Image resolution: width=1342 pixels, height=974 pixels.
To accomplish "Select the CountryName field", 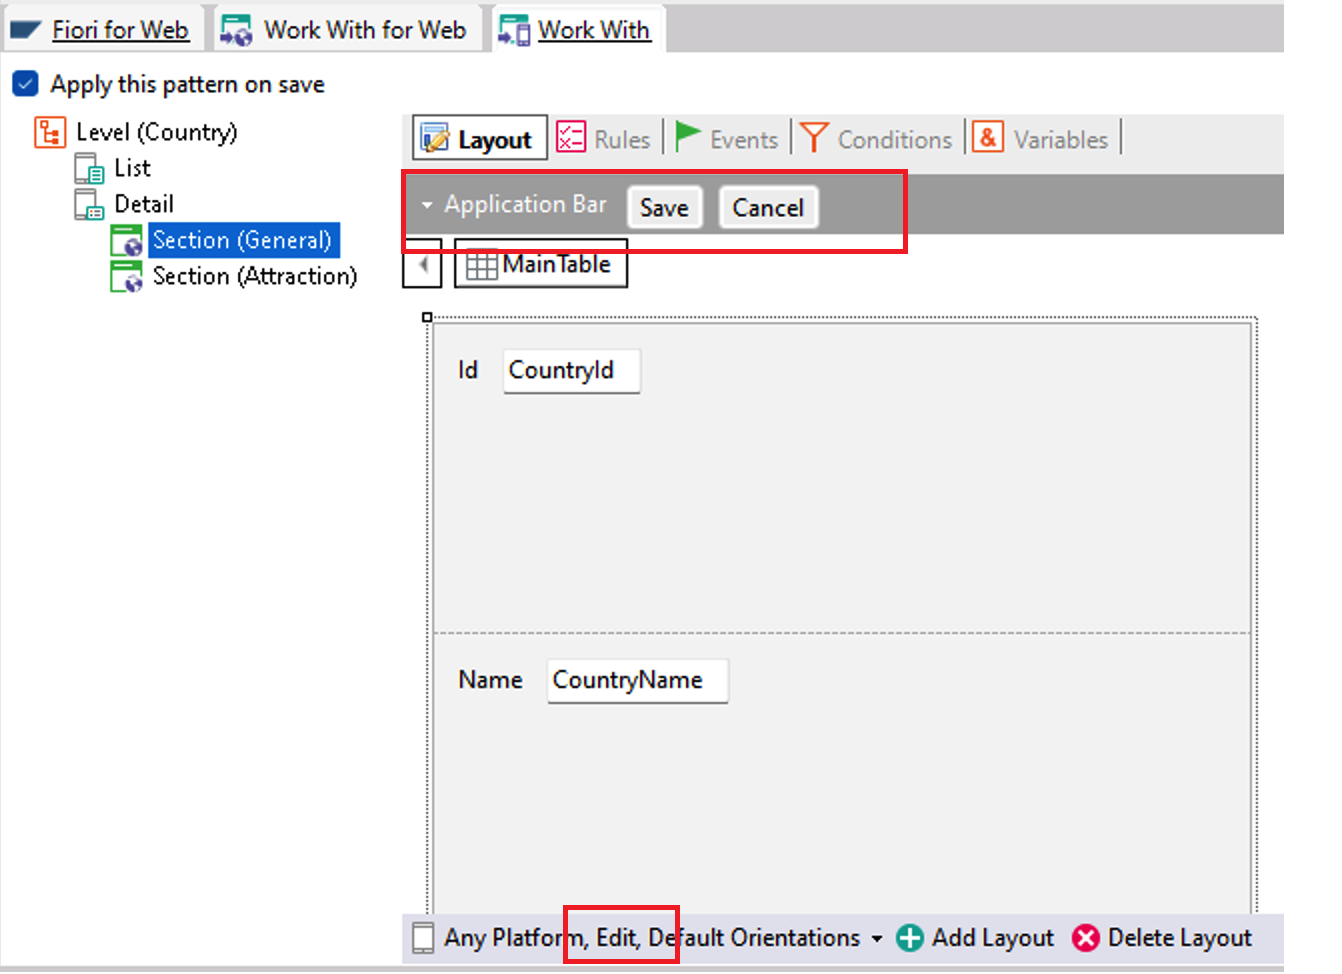I will click(637, 681).
